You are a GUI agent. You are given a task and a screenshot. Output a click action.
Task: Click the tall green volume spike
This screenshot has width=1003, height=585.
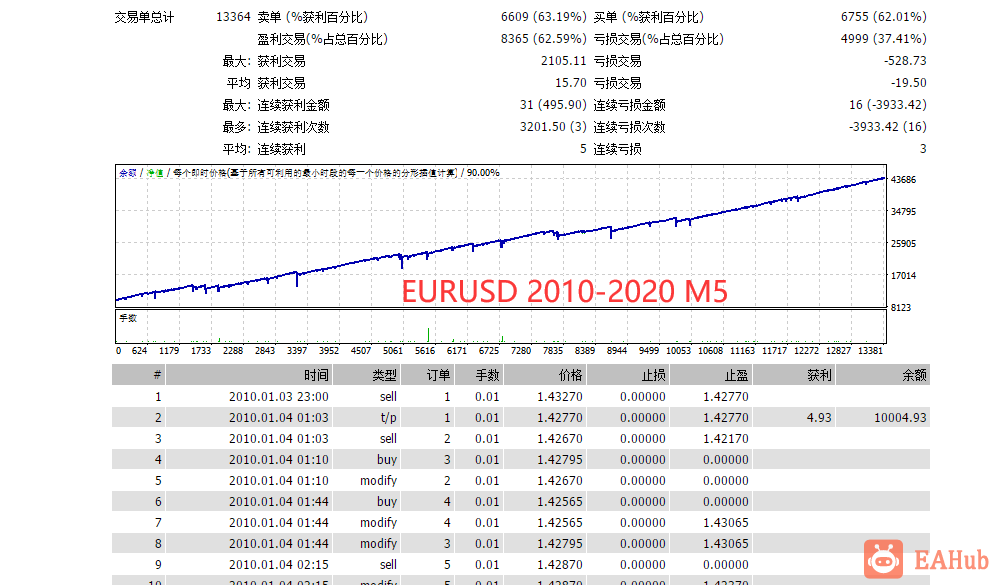coord(428,334)
